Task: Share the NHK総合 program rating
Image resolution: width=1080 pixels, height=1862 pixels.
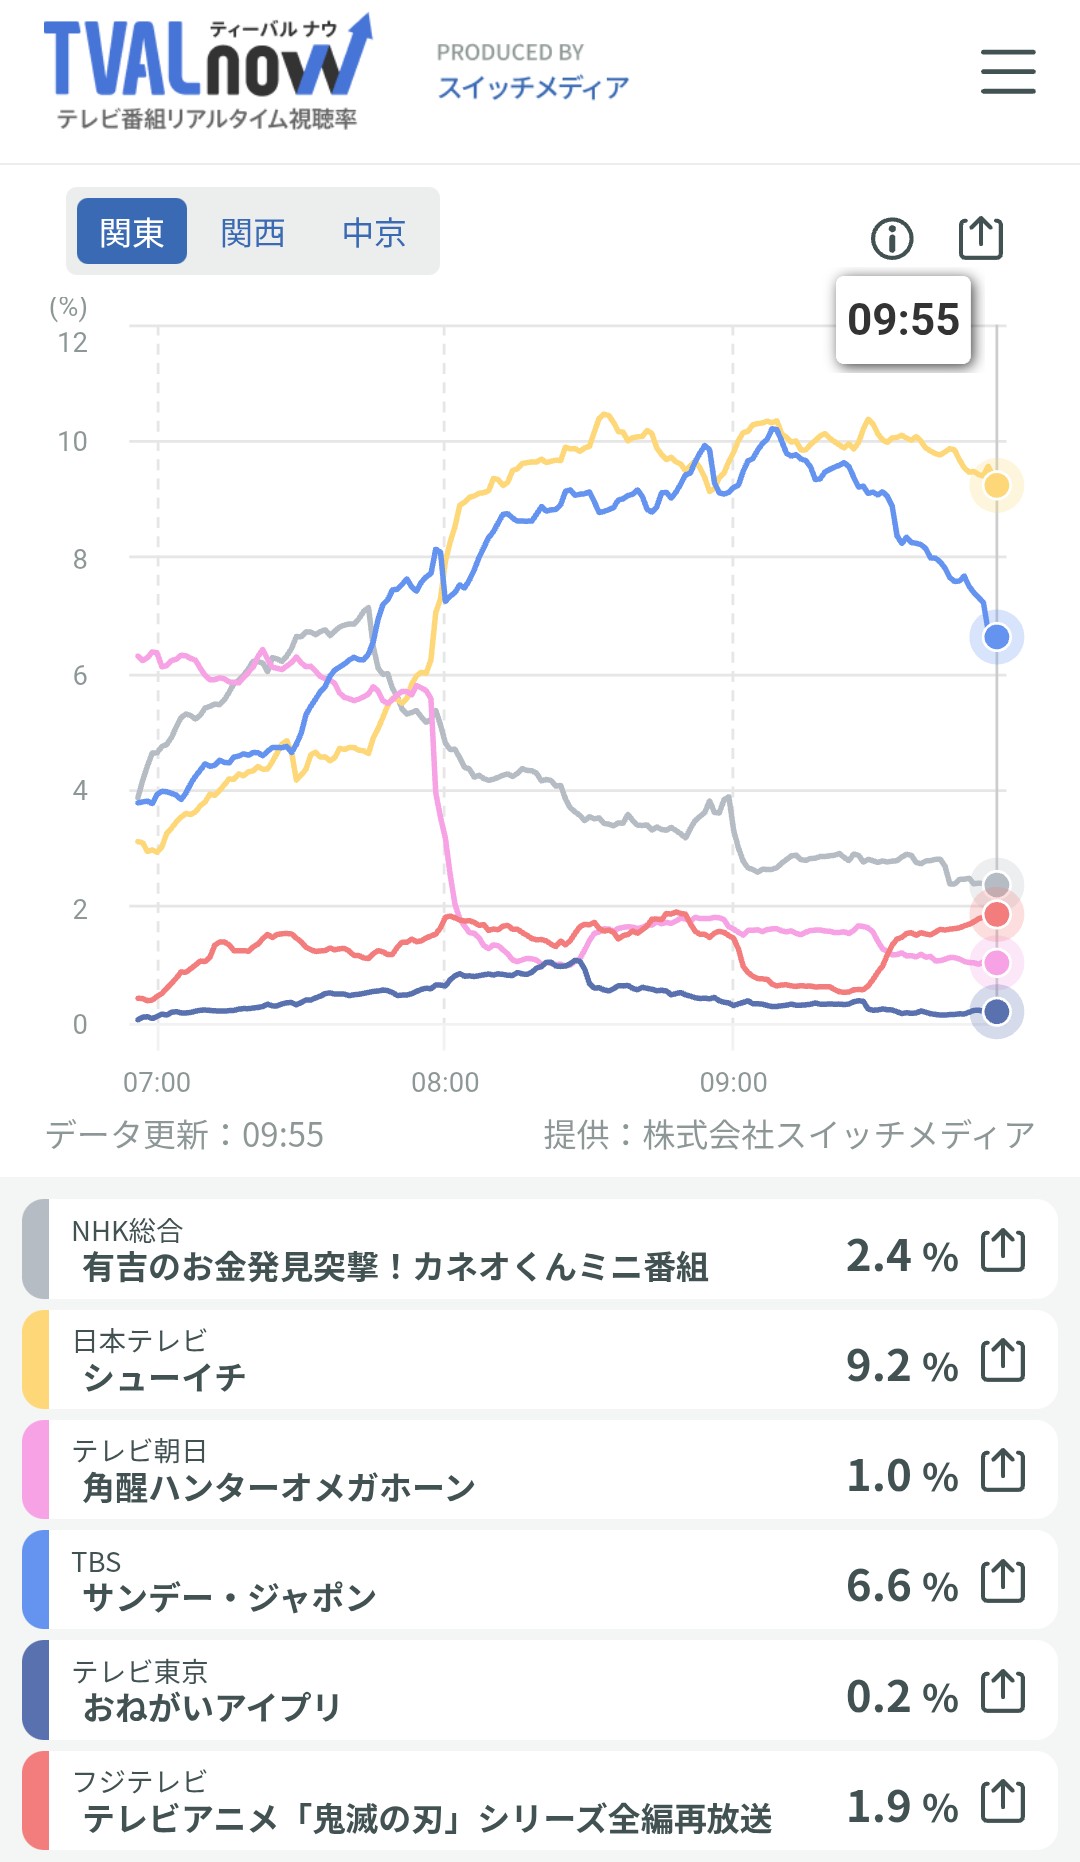Action: click(x=1003, y=1251)
